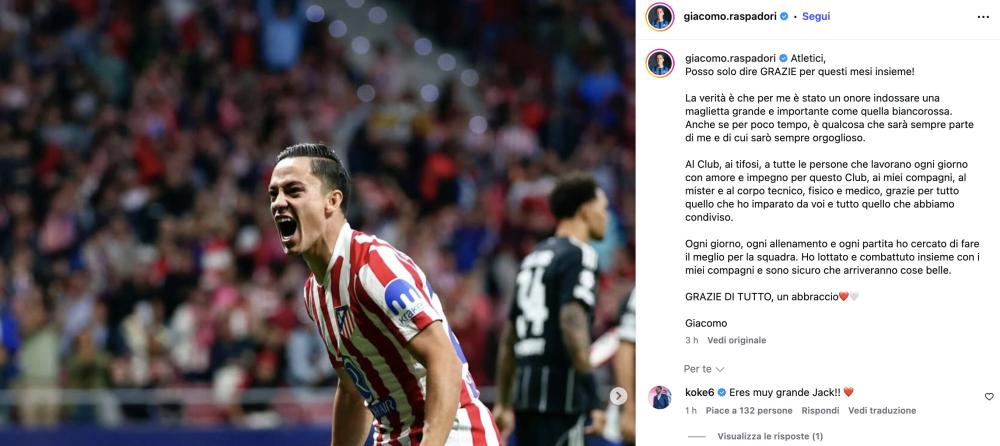Click koke6's profile avatar
This screenshot has height=446, width=1000.
659,398
